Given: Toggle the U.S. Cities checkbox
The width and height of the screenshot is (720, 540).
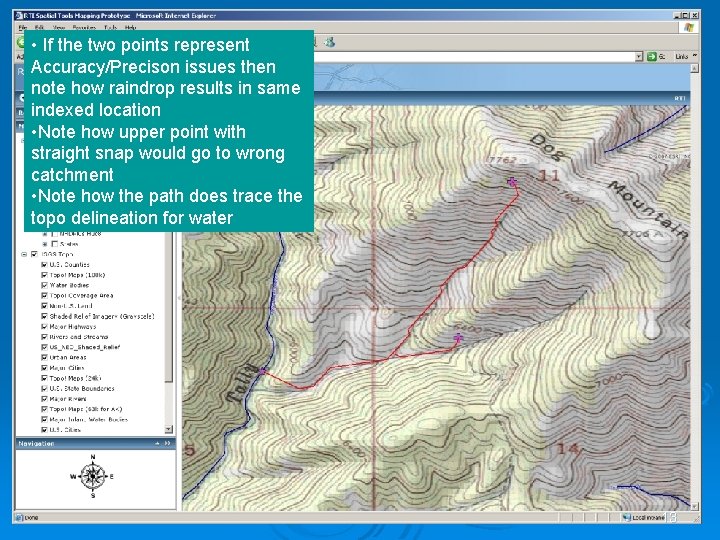Looking at the screenshot, I should coord(44,430).
